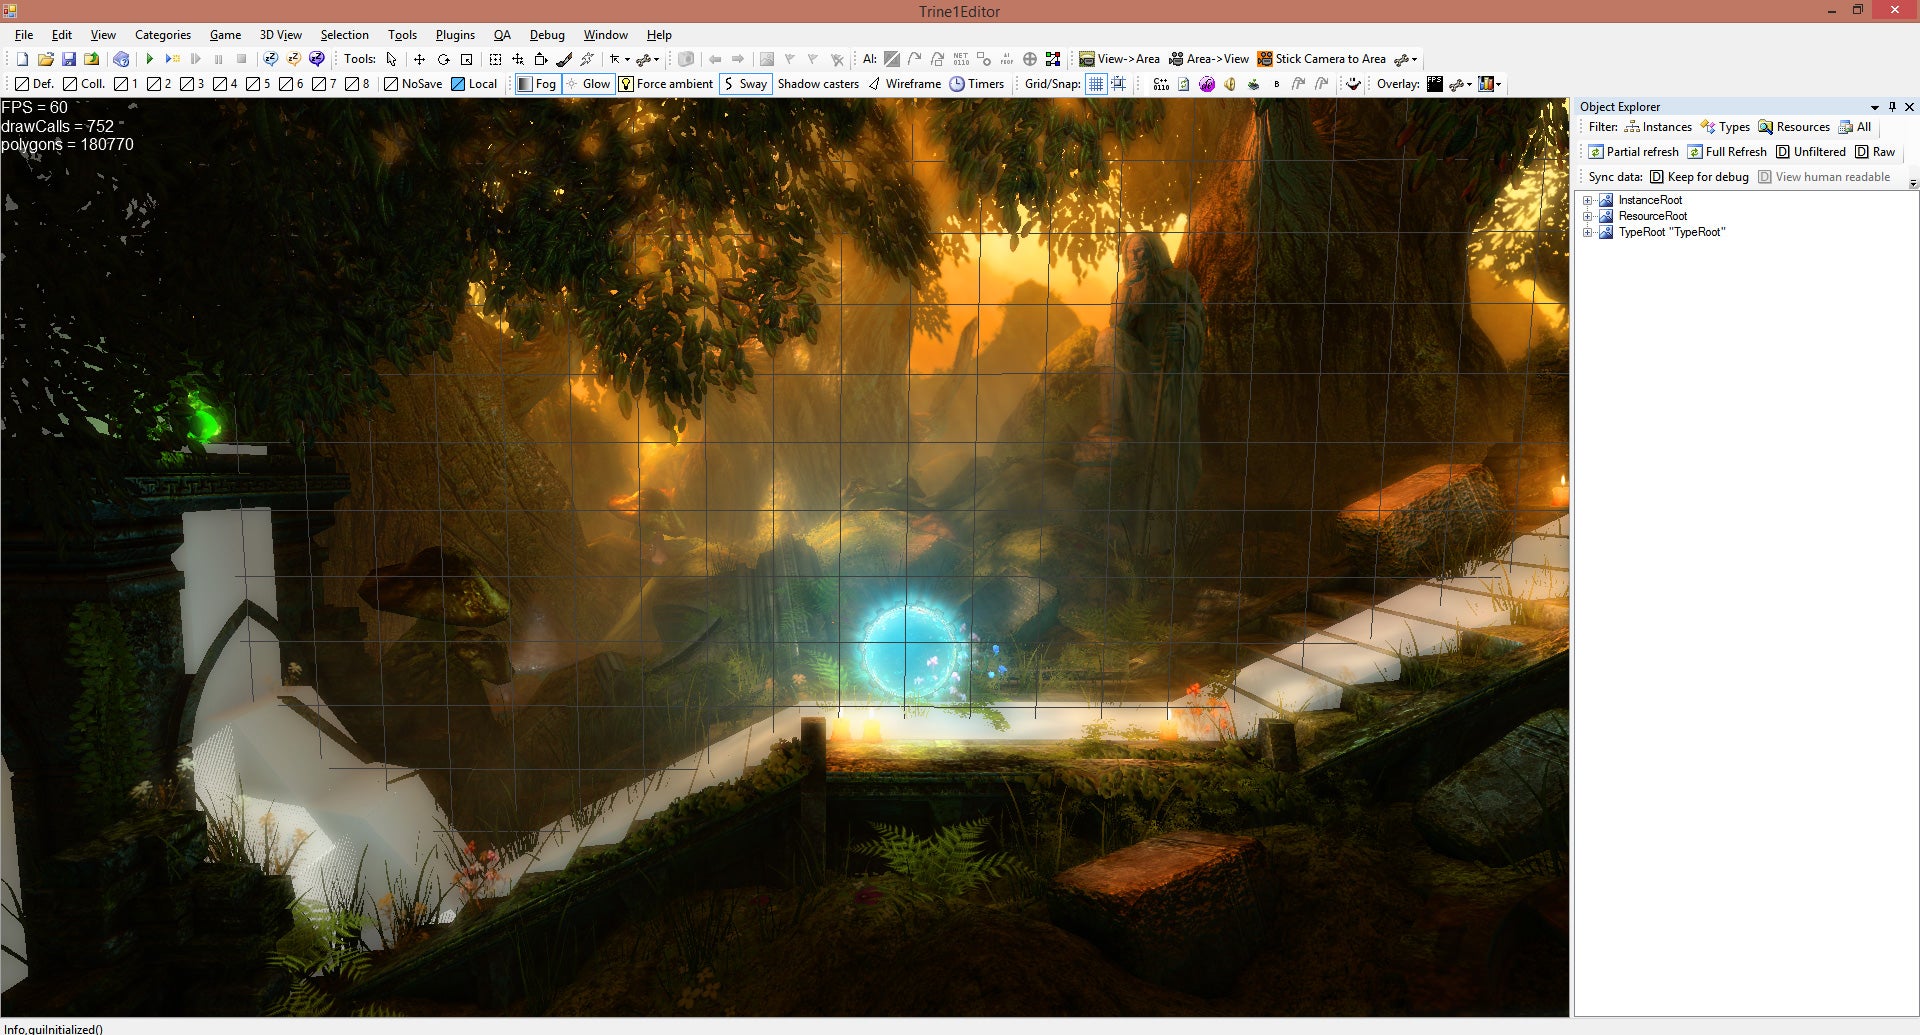Select the Rotate tool
Viewport: 1920px width, 1035px height.
pyautogui.click(x=443, y=59)
